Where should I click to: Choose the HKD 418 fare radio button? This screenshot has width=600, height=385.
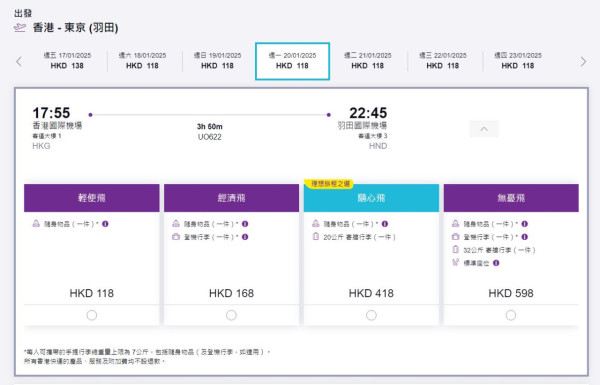(x=371, y=315)
